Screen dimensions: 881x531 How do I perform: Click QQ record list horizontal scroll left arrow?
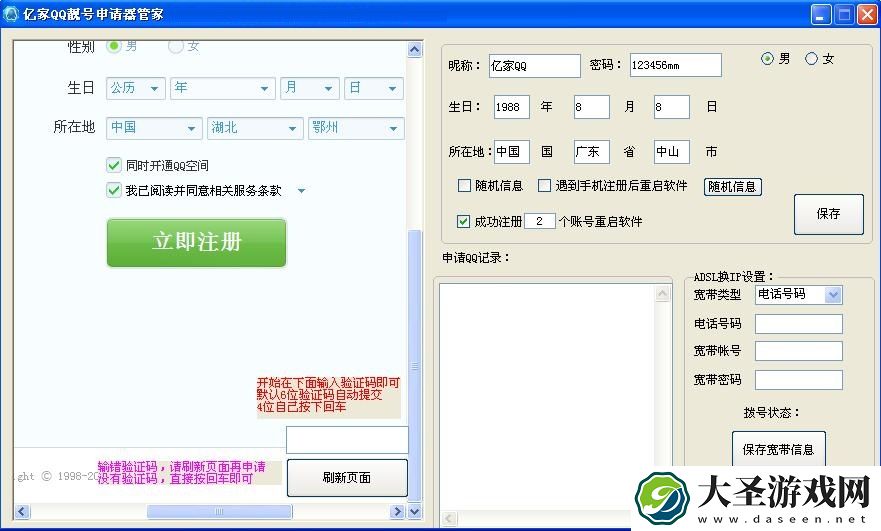(x=449, y=518)
